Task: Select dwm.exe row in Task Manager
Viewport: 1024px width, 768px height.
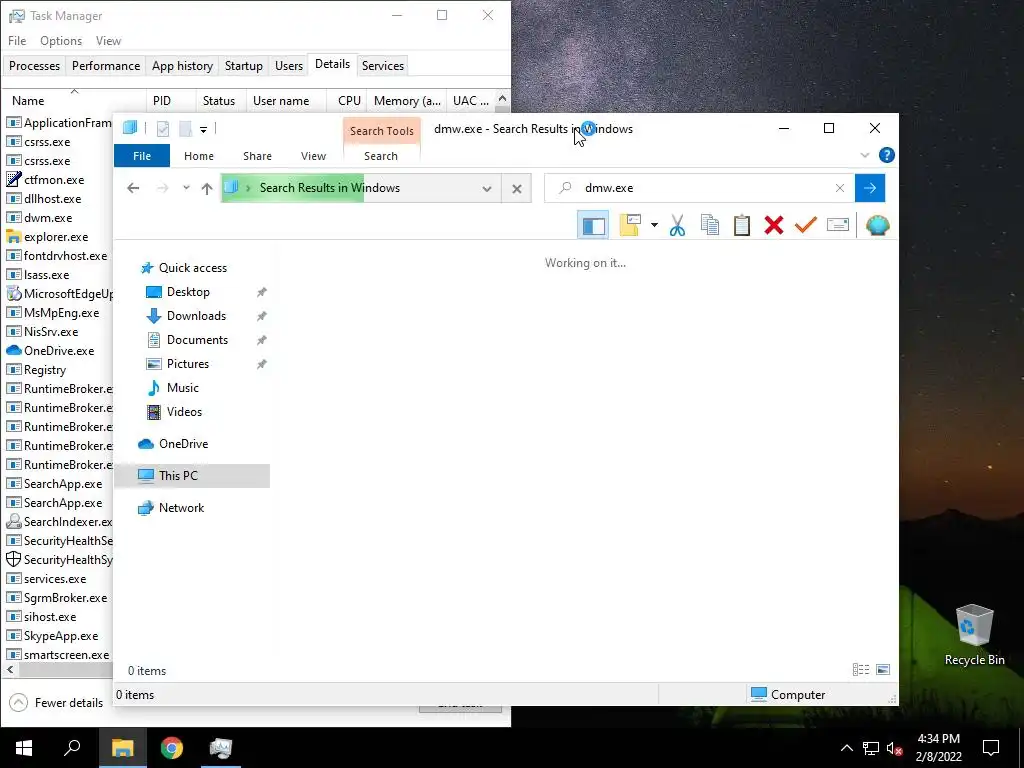Action: 58,218
